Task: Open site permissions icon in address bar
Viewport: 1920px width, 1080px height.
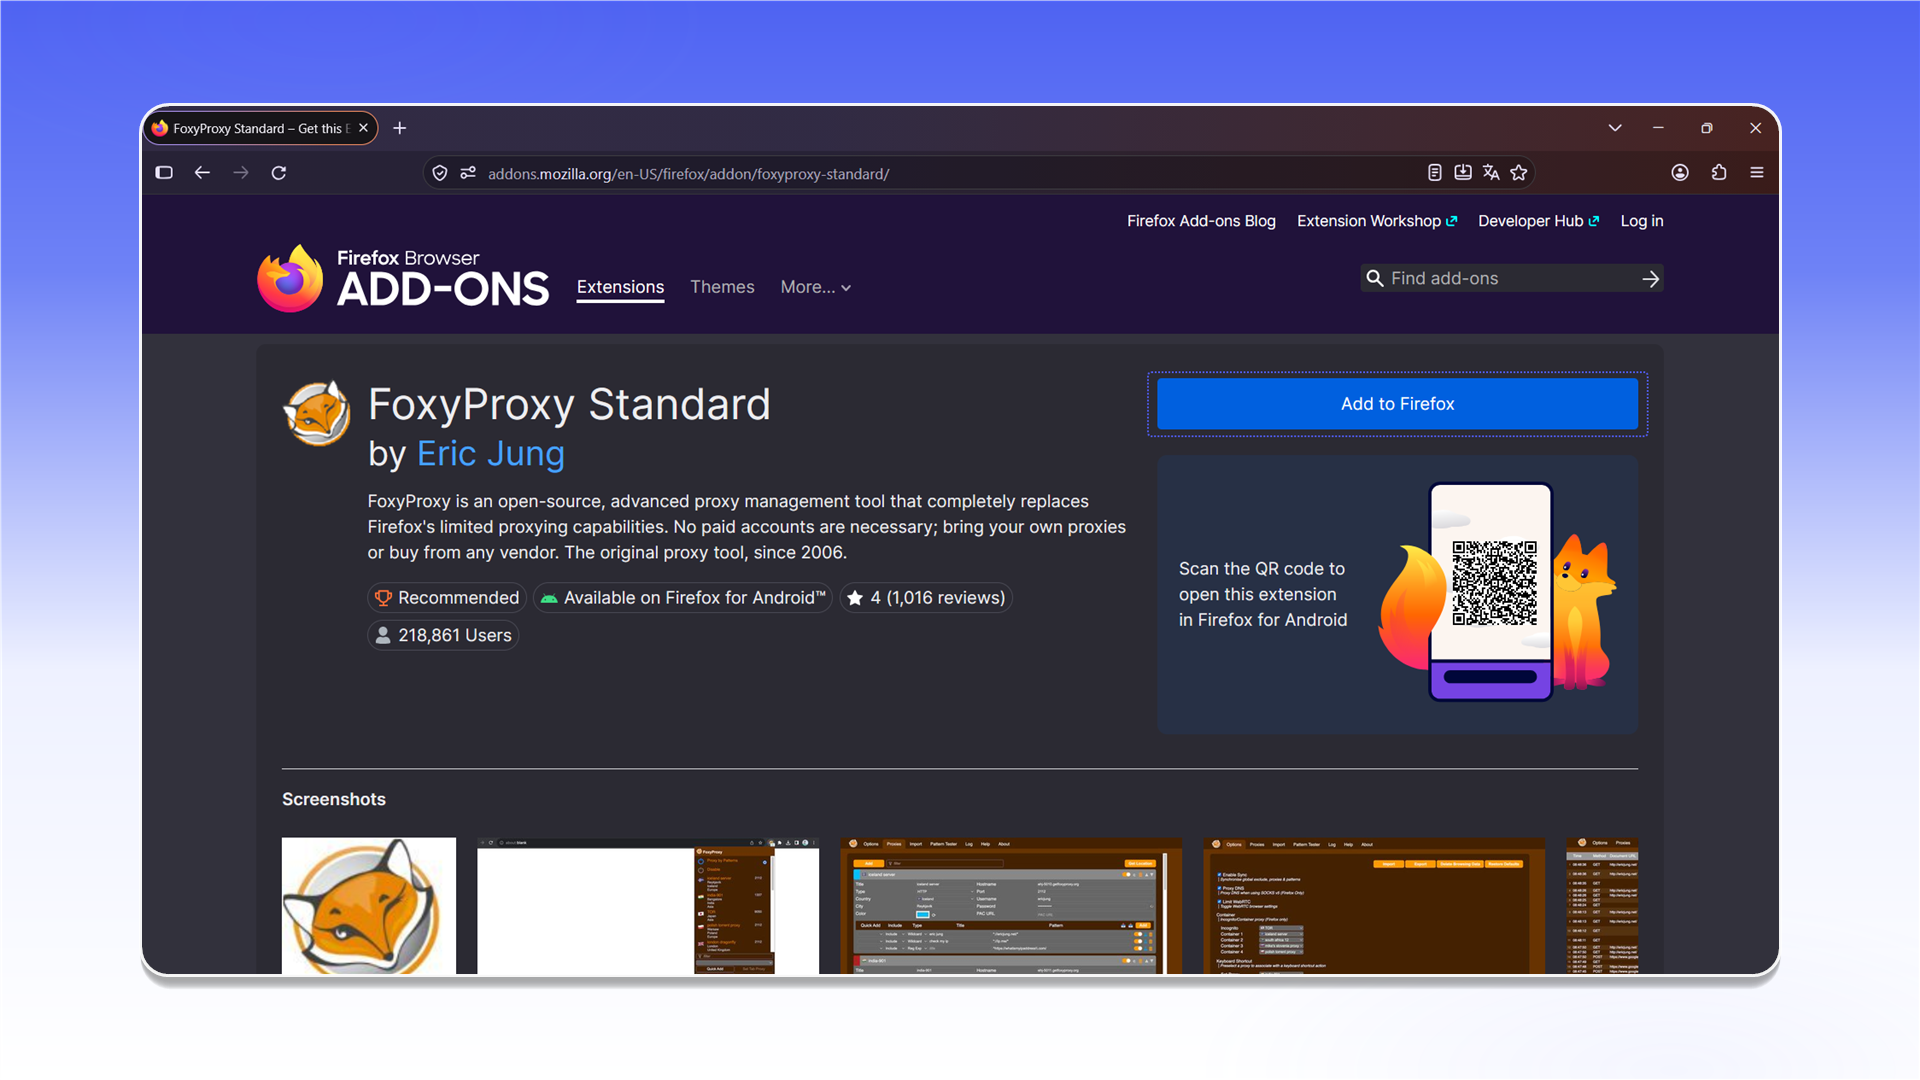Action: click(x=468, y=174)
